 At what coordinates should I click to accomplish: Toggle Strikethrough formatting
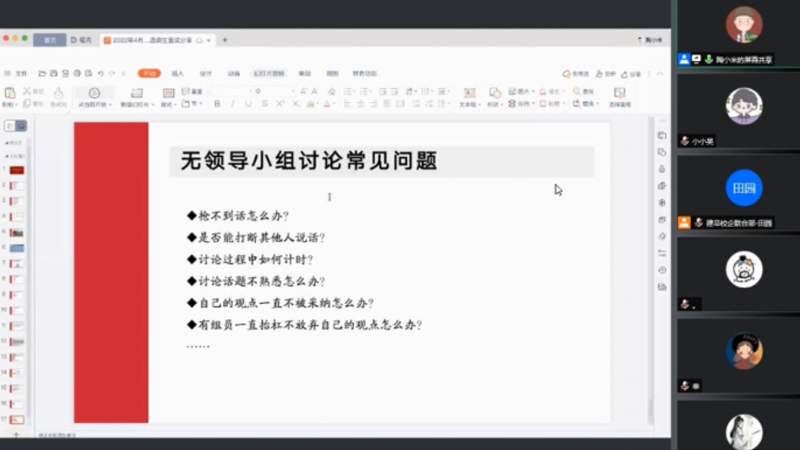click(264, 104)
